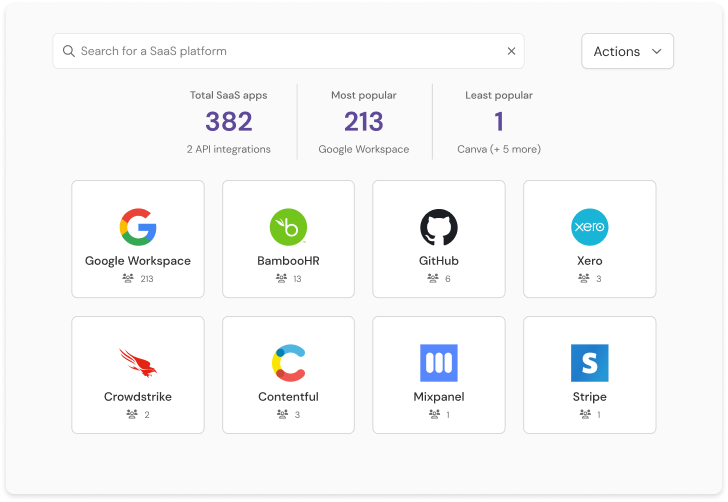Open the Contentful card title
The image size is (728, 502).
[x=288, y=397]
